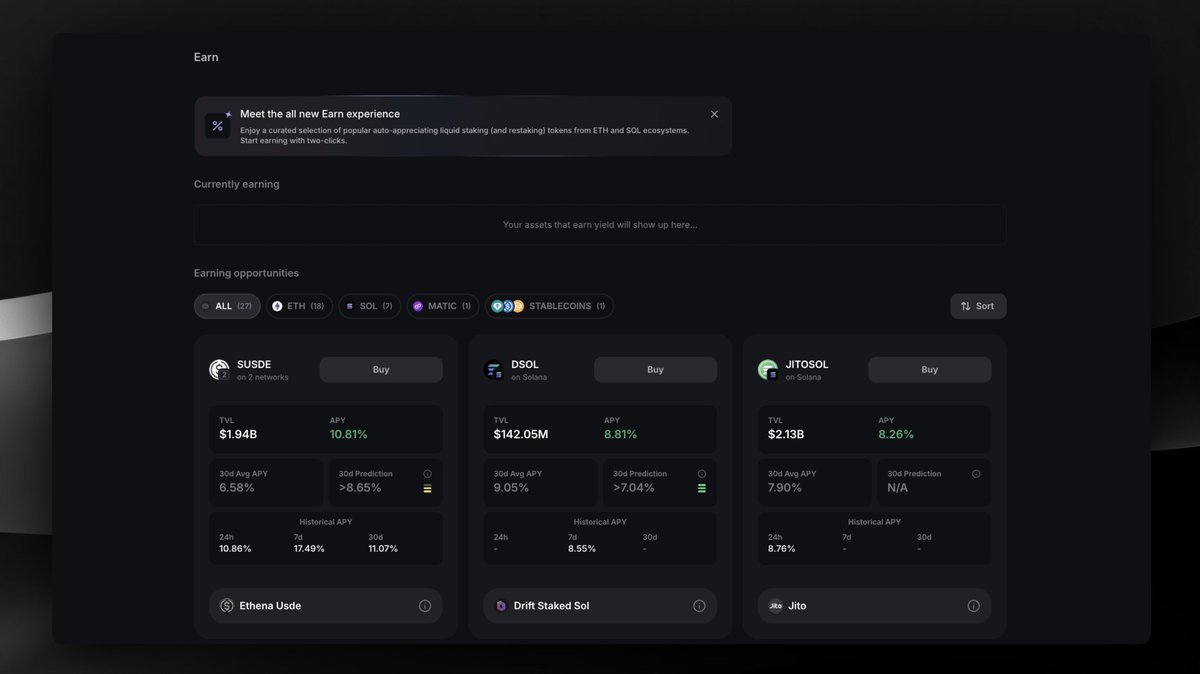Image resolution: width=1200 pixels, height=674 pixels.
Task: Click the JITOSOL token logo
Action: pos(768,370)
